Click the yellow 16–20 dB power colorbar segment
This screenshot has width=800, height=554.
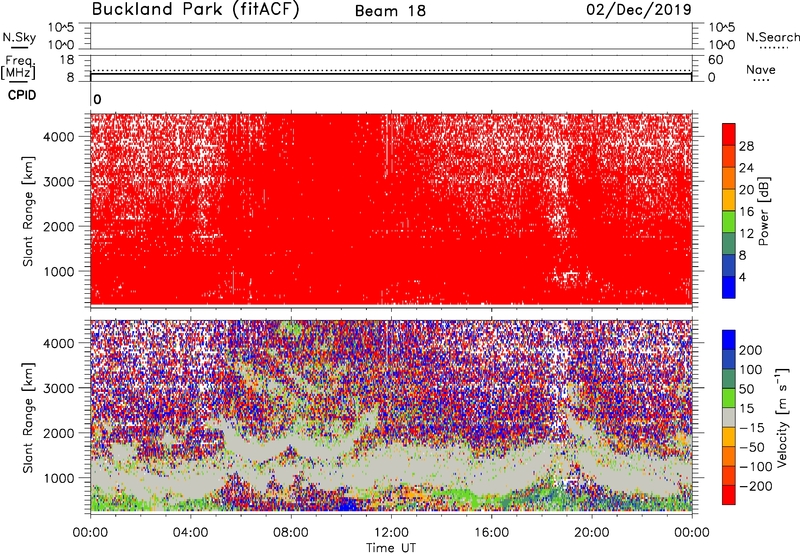coord(729,200)
